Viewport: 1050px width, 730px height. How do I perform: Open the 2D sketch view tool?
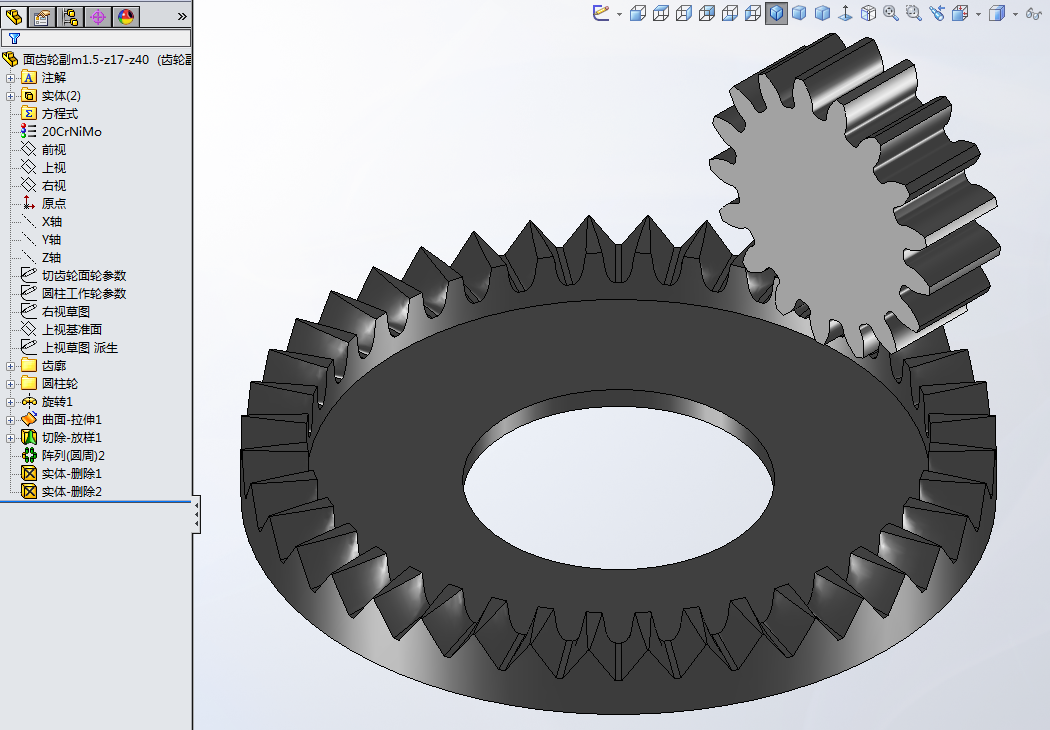pos(601,13)
